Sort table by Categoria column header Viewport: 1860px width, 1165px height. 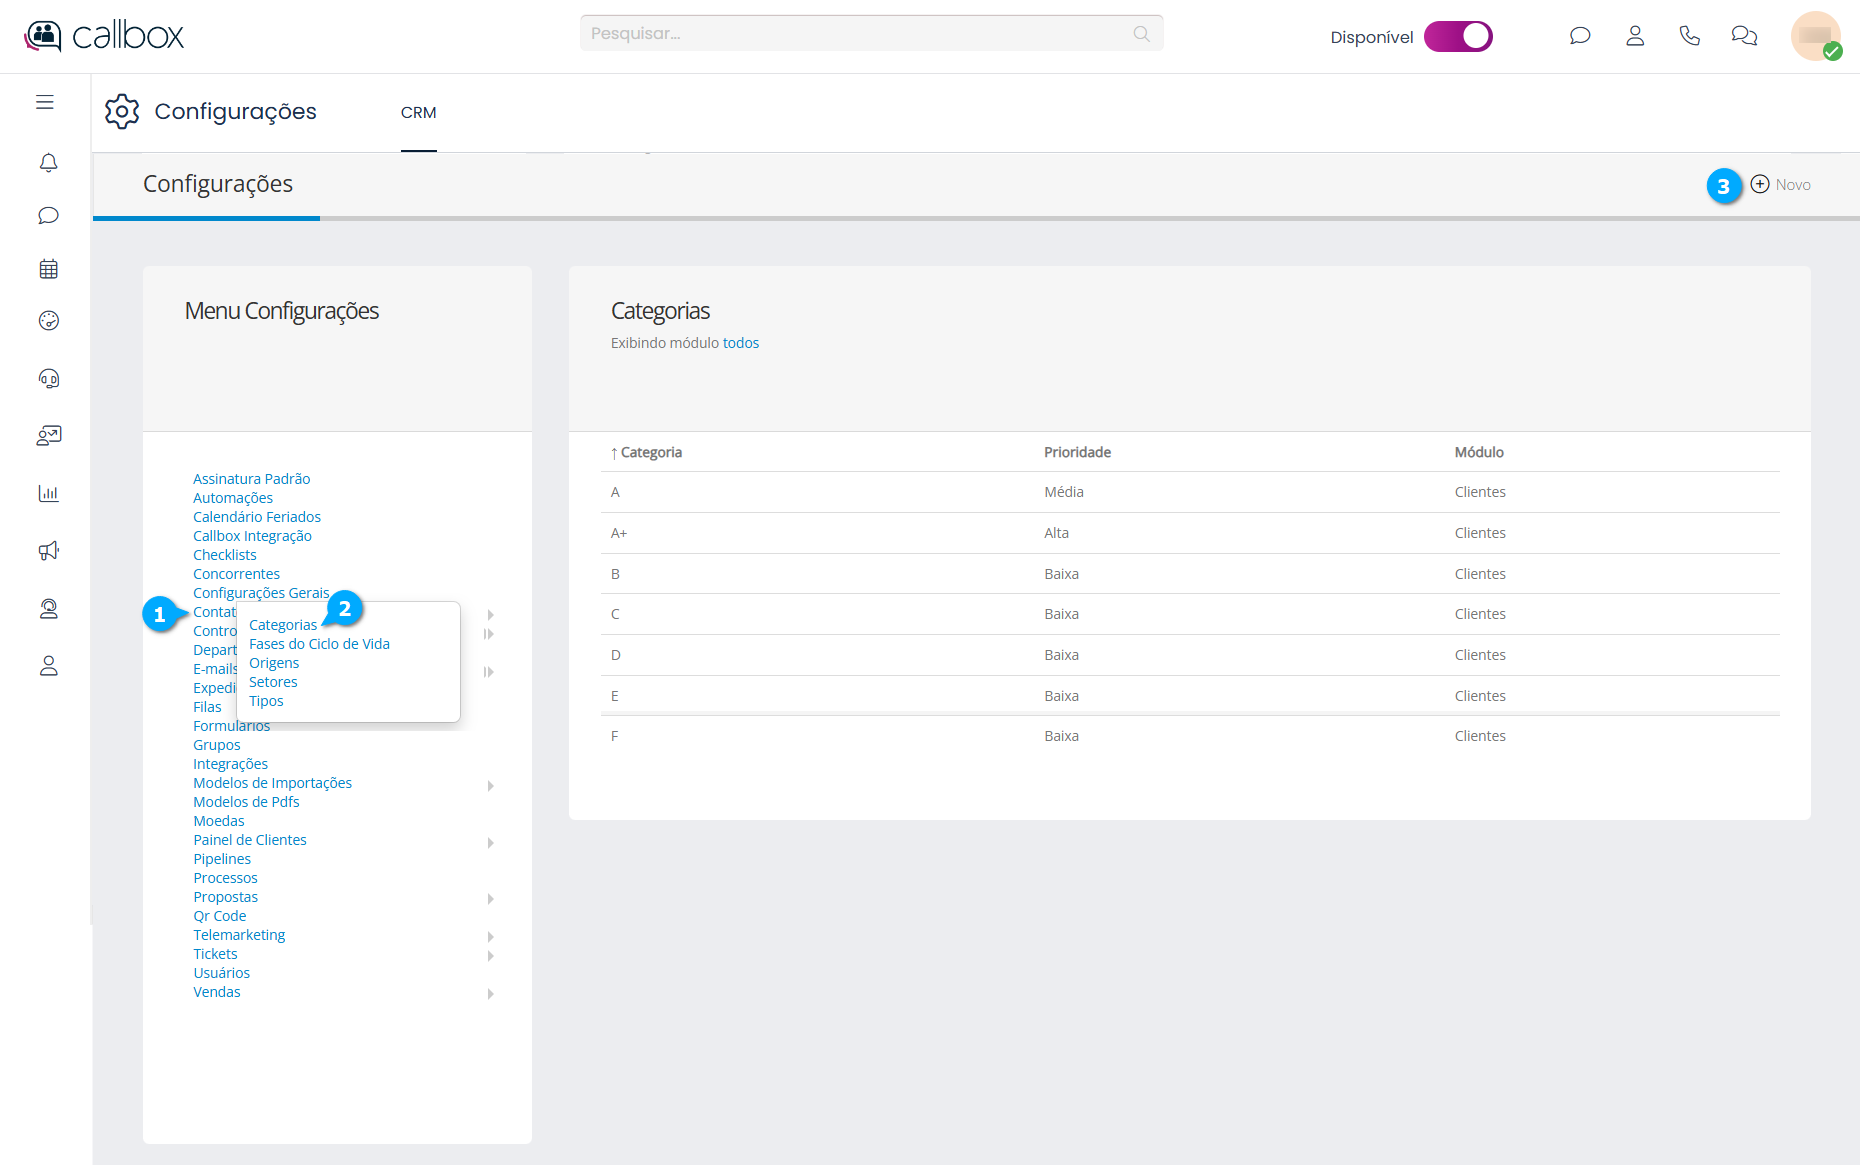[x=650, y=452]
